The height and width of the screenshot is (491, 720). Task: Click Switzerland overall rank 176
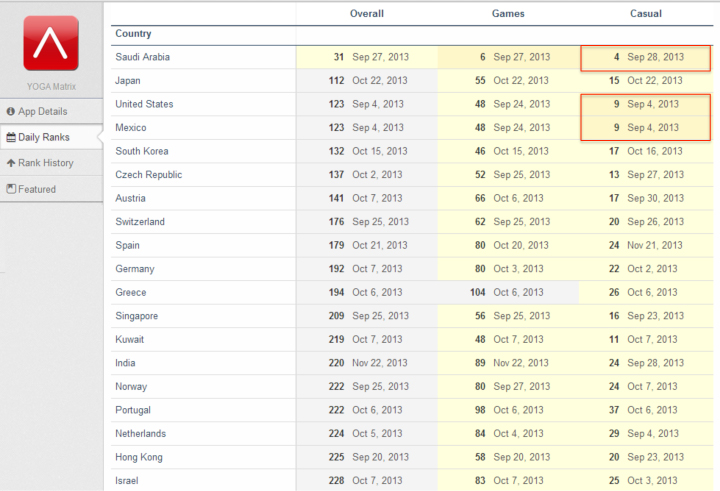[x=337, y=221]
